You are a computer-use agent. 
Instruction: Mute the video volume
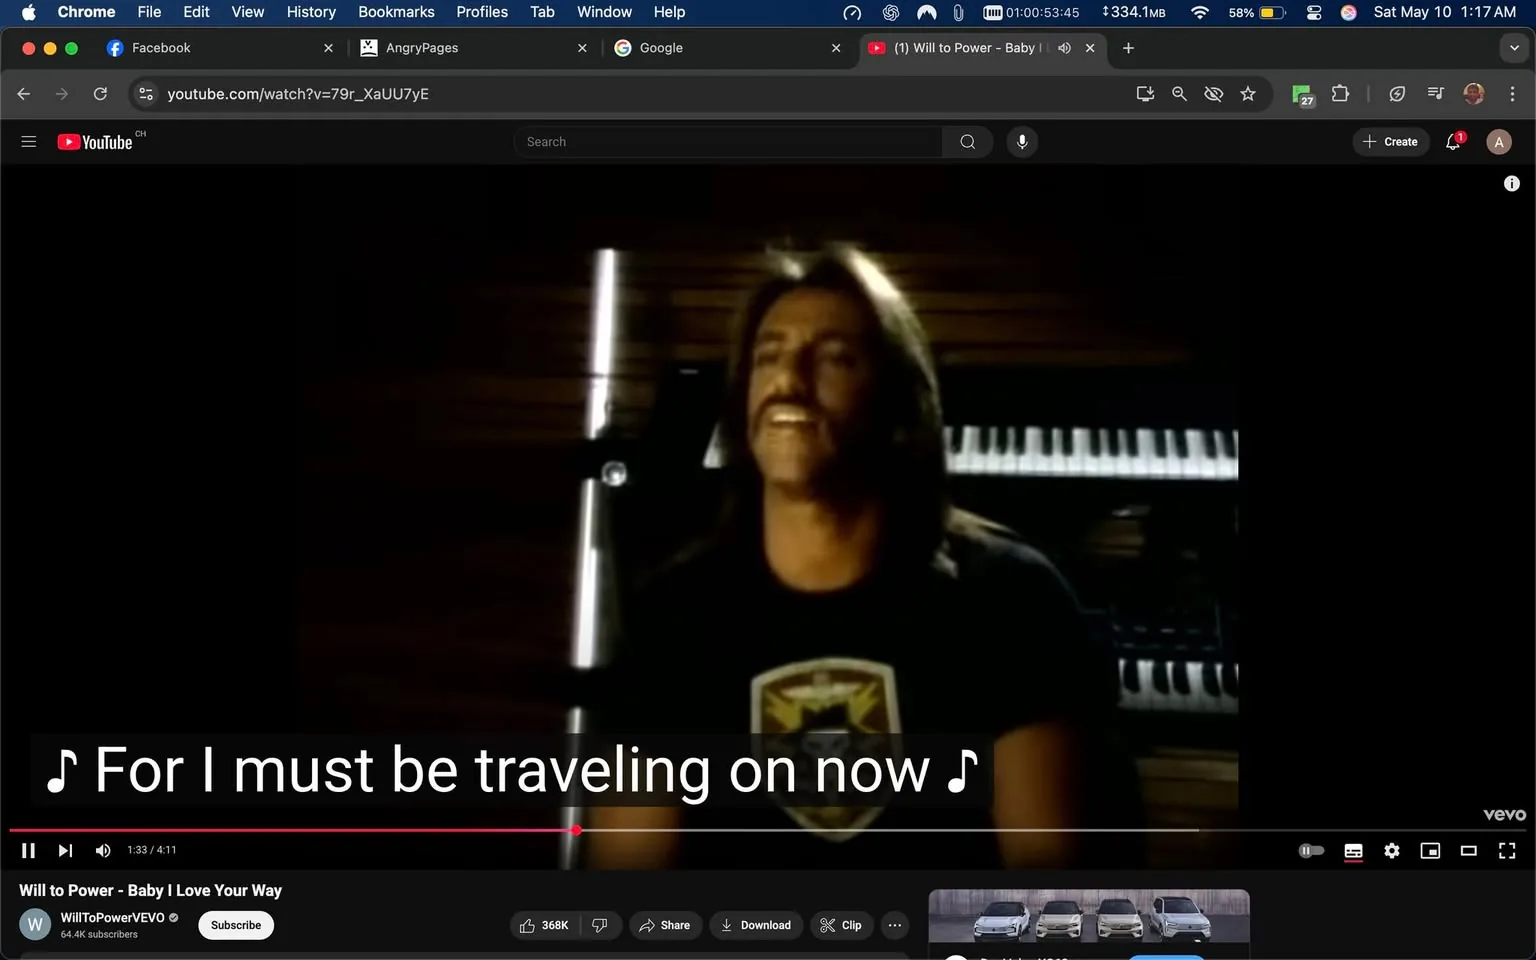[102, 850]
